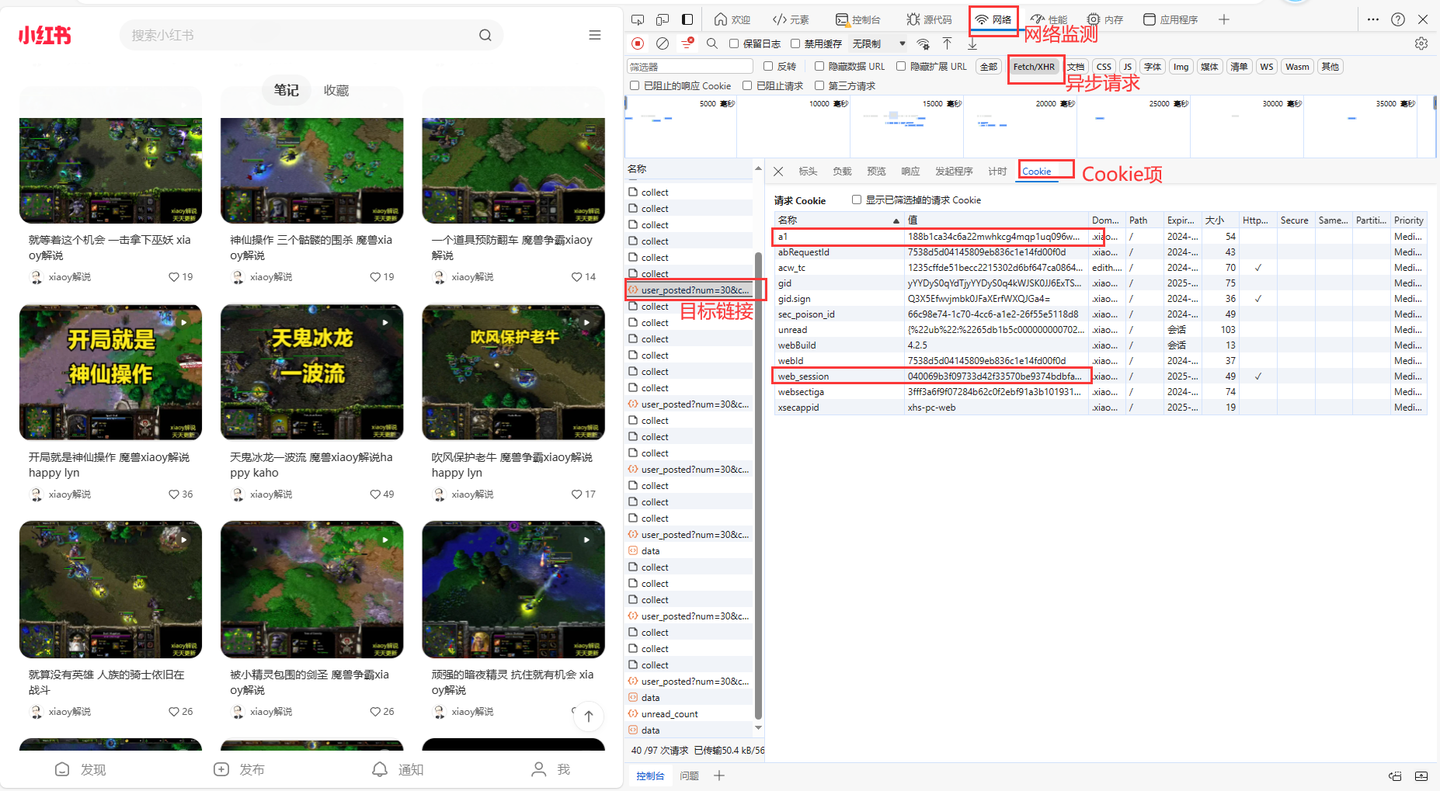Screen dimensions: 1440x791
Task: Click the 搜索小红书 search field
Action: click(x=300, y=35)
